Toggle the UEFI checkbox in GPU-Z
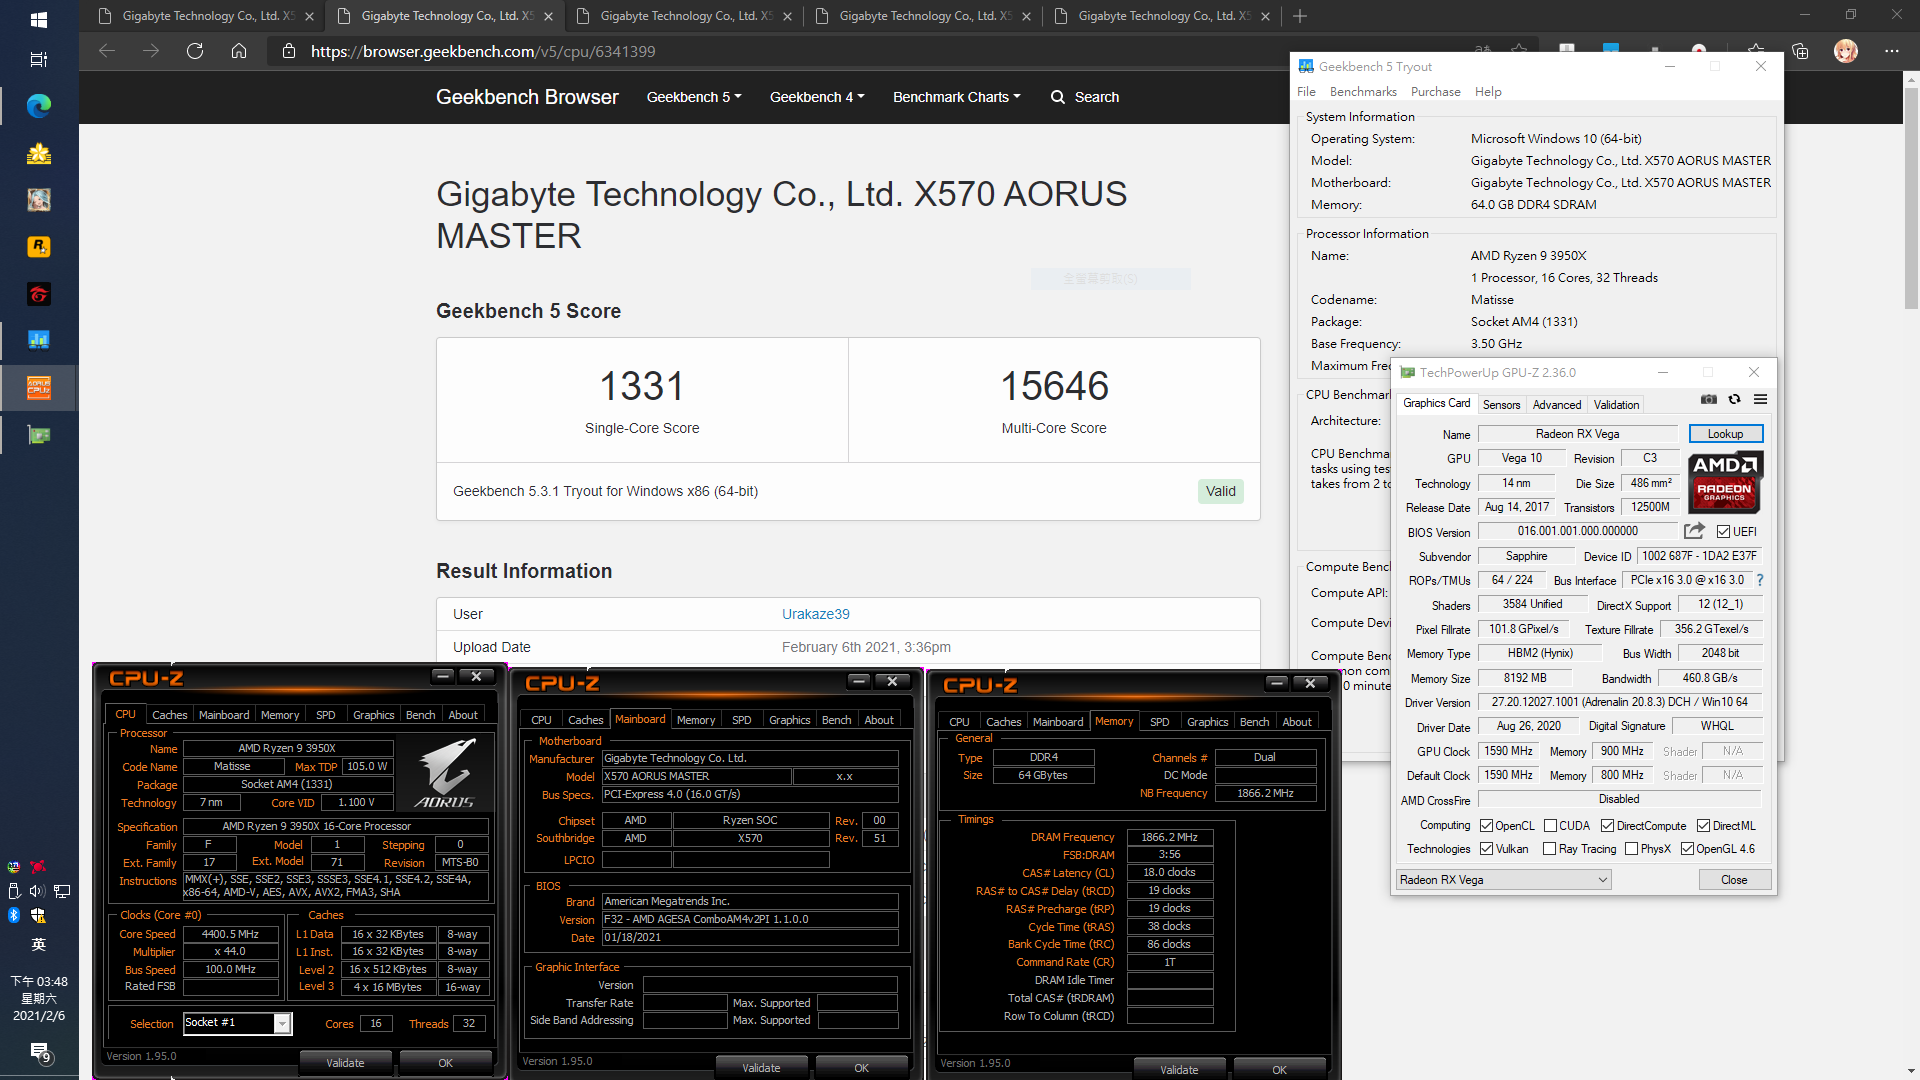 [1724, 532]
